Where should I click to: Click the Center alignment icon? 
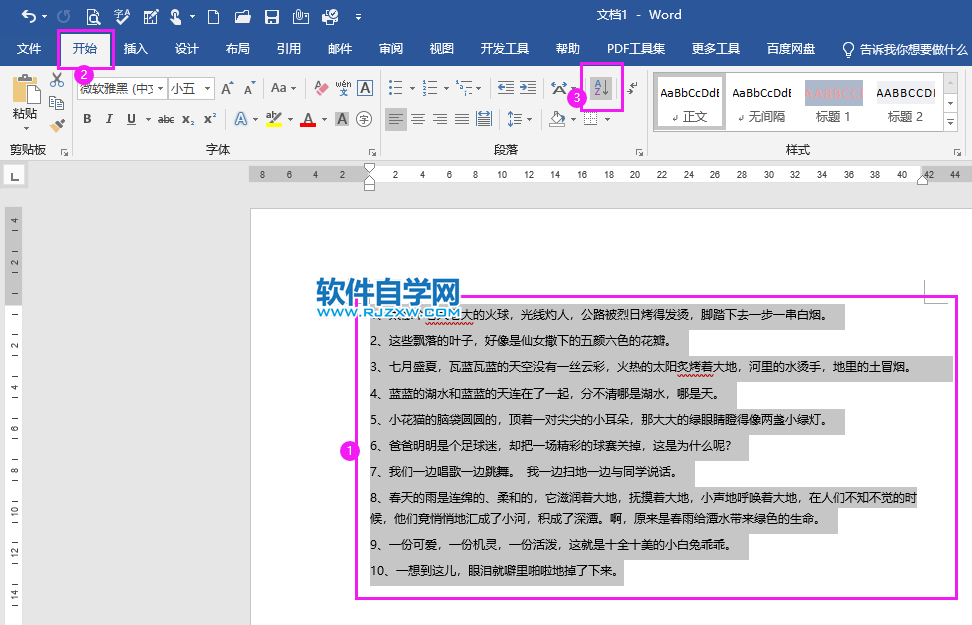pyautogui.click(x=416, y=119)
